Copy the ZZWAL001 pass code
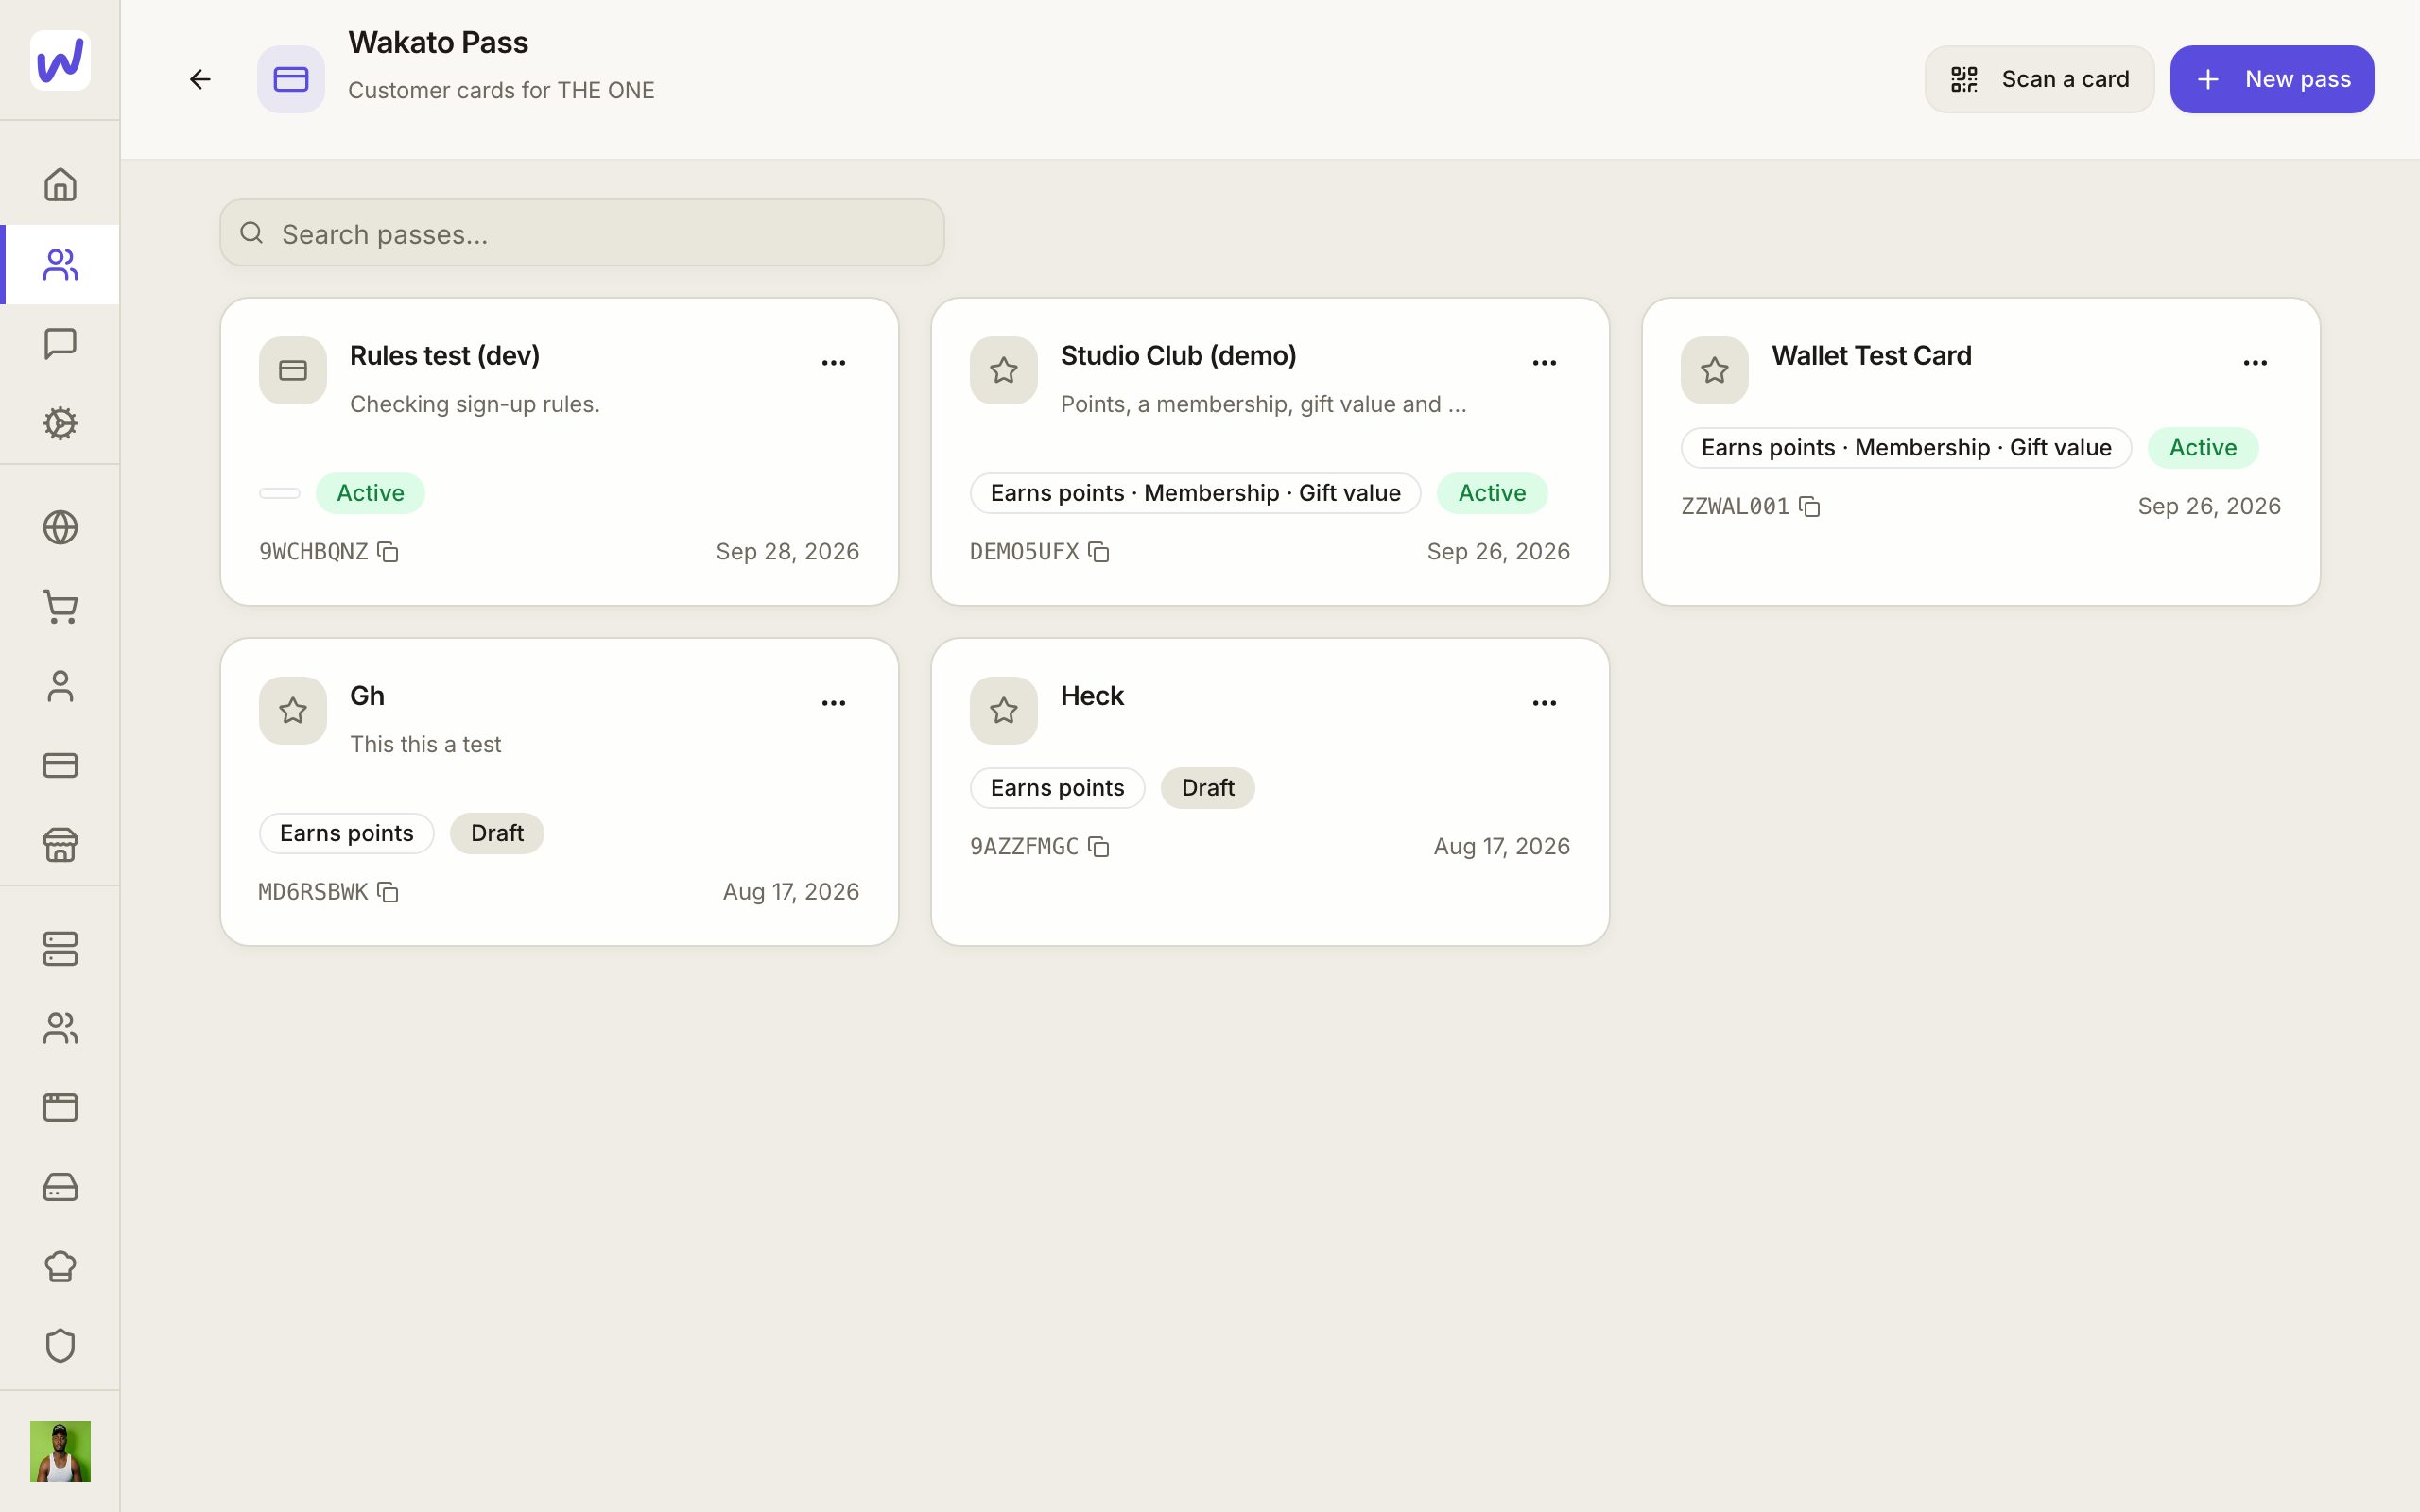Image resolution: width=2420 pixels, height=1512 pixels. (1809, 507)
